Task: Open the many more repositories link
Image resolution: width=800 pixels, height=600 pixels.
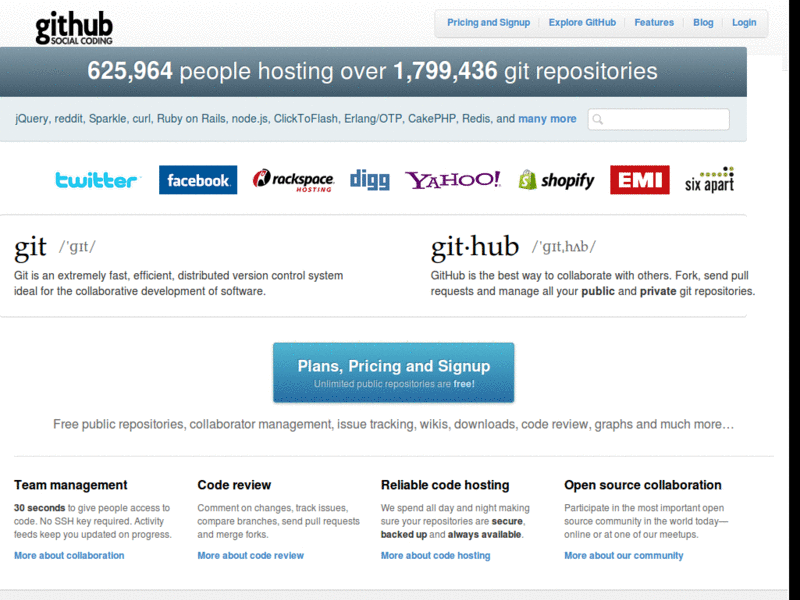Action: pyautogui.click(x=547, y=118)
